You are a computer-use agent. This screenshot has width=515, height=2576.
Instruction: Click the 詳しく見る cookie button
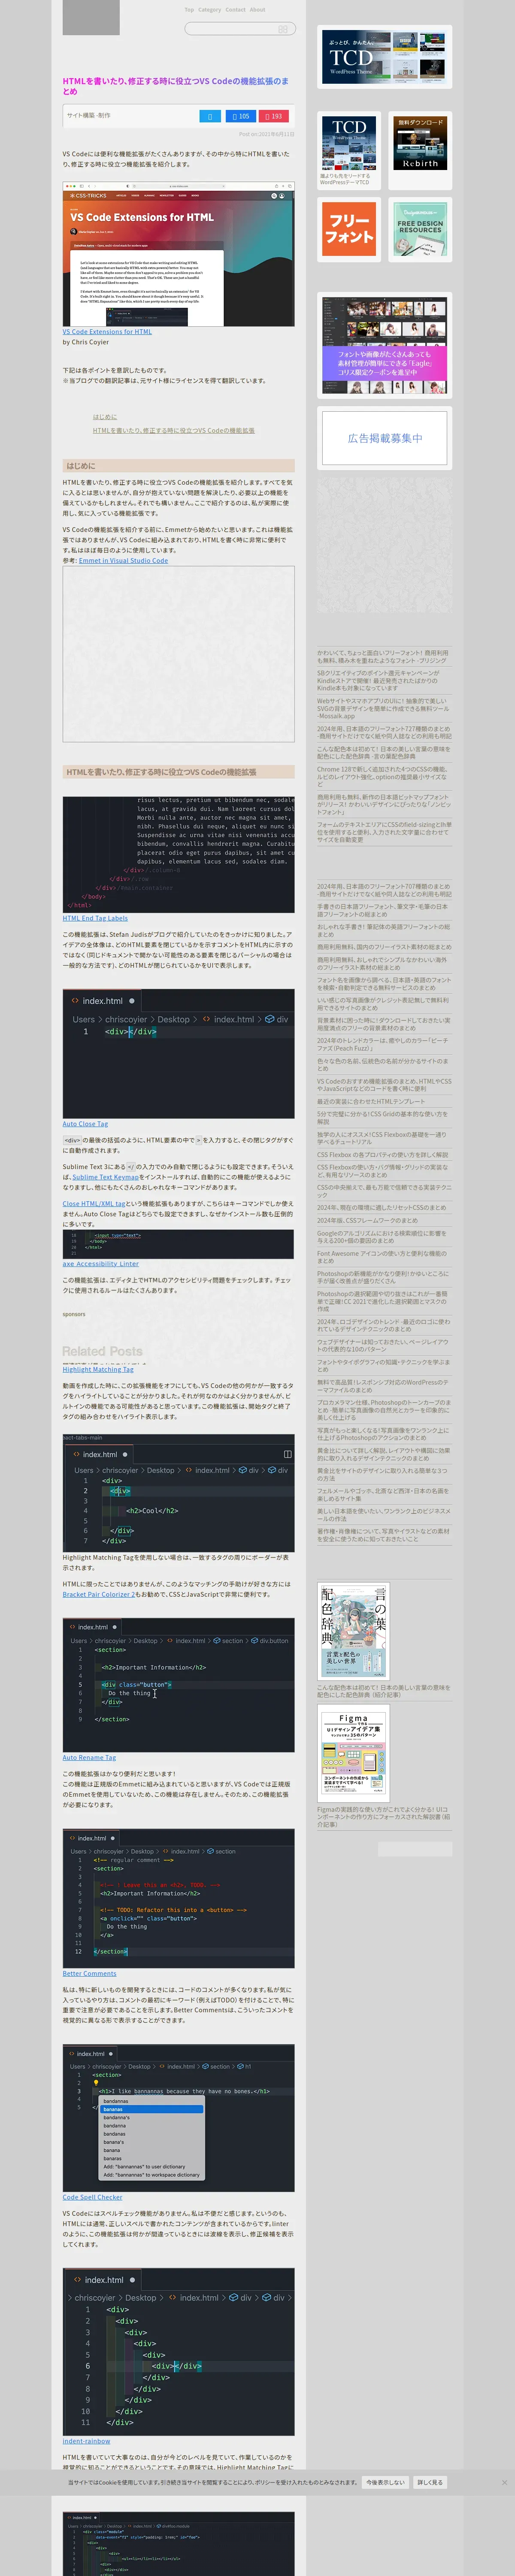(x=430, y=2482)
